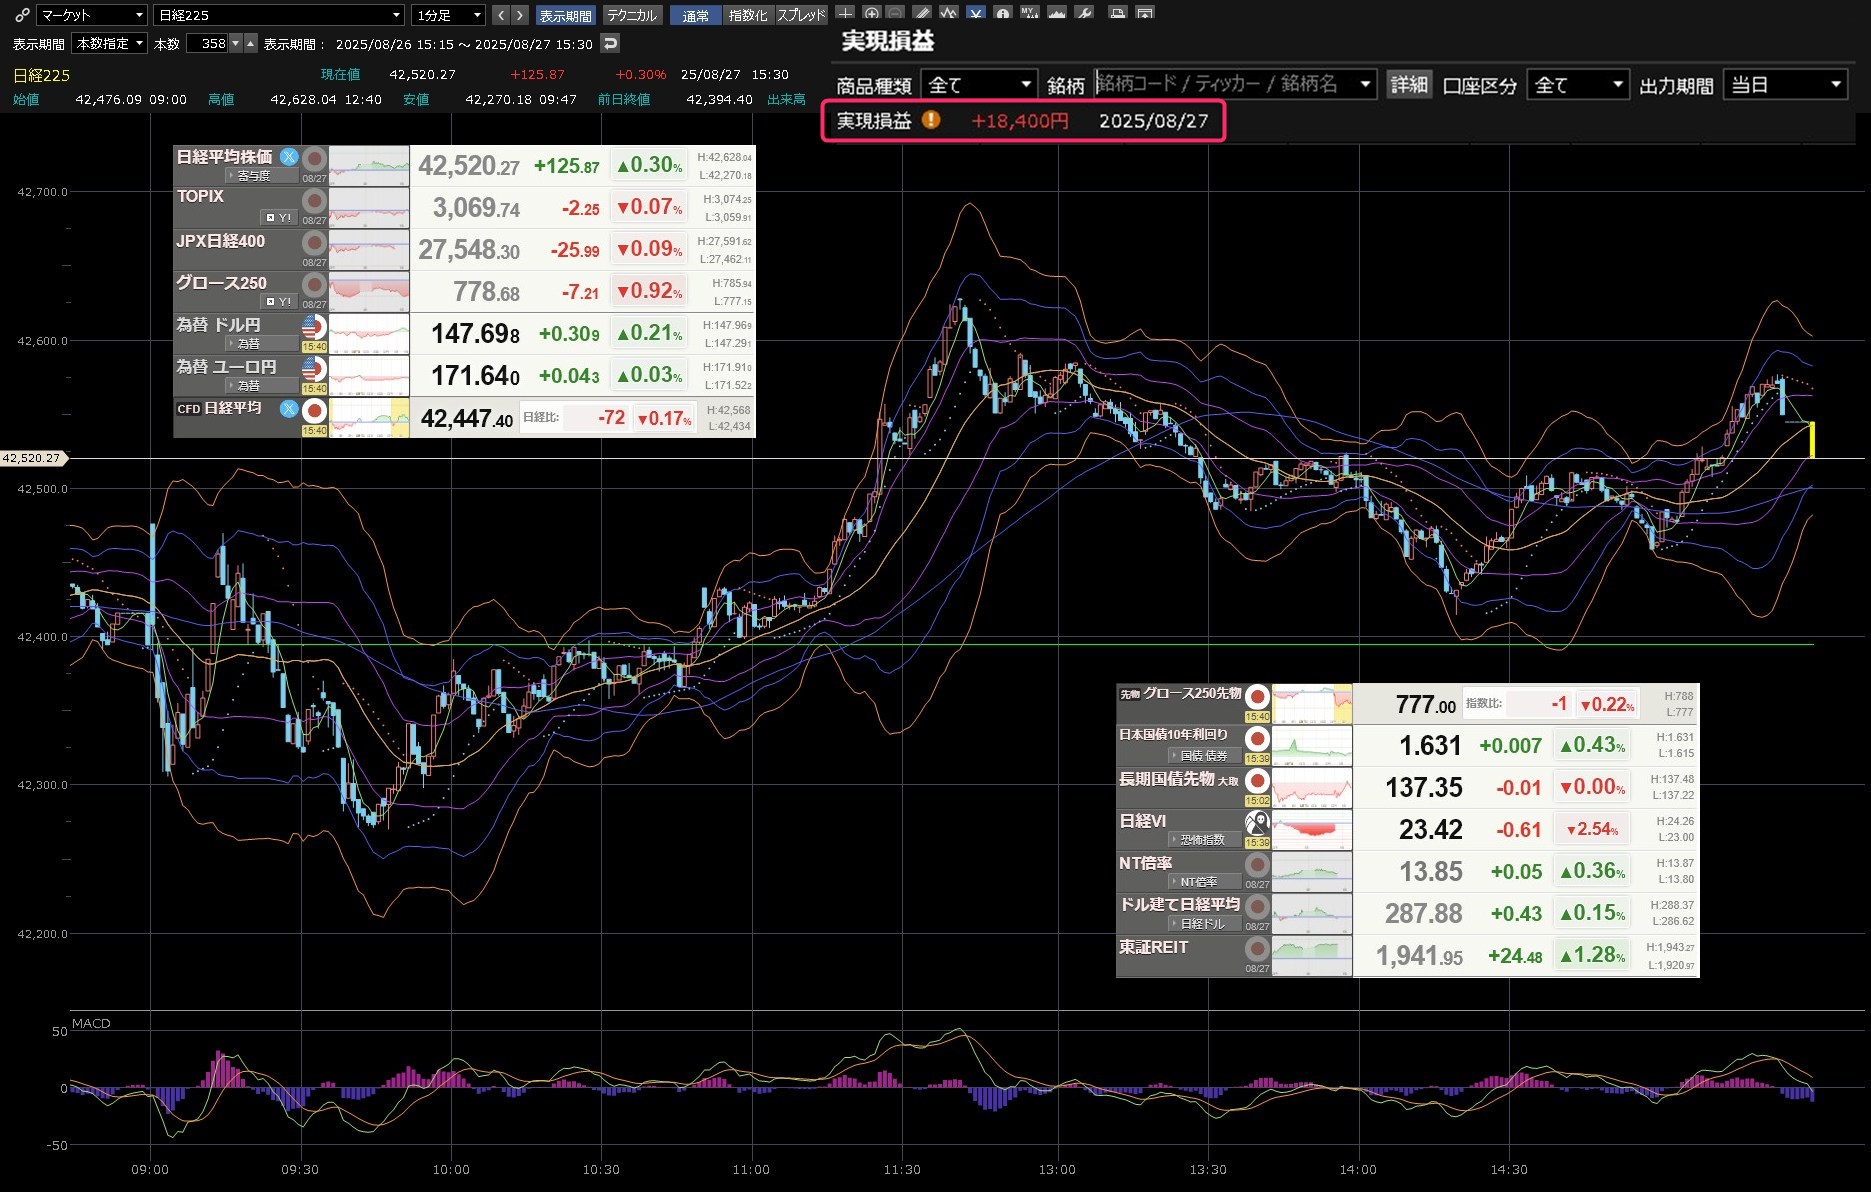The width and height of the screenshot is (1871, 1192).
Task: Open chart settings with the wrench icon
Action: coord(1084,13)
